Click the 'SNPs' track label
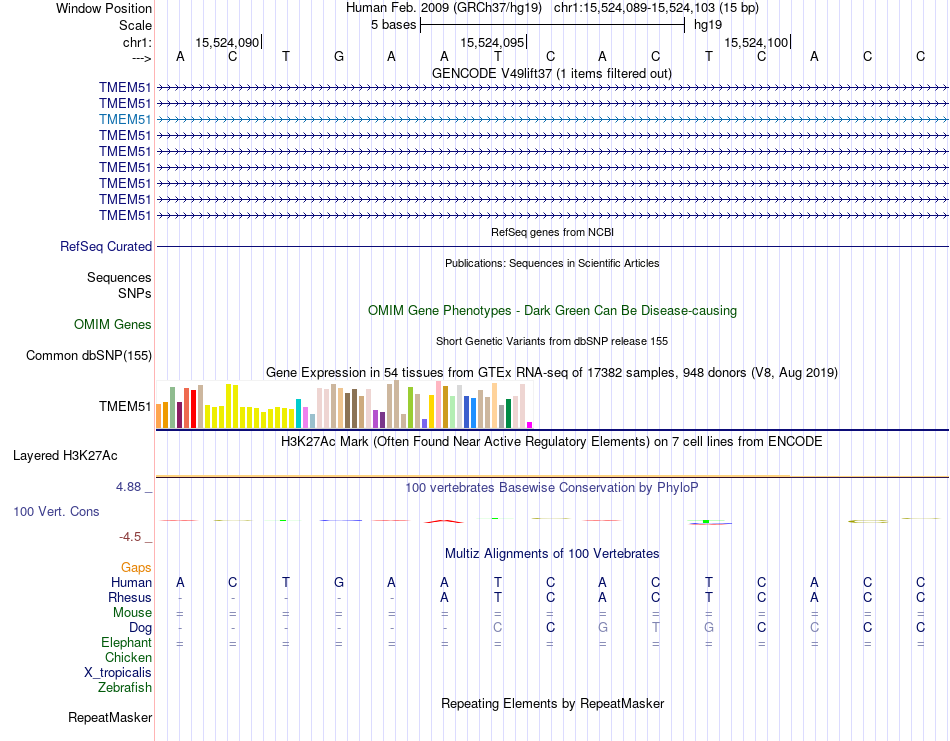The height and width of the screenshot is (741, 950). 135,293
